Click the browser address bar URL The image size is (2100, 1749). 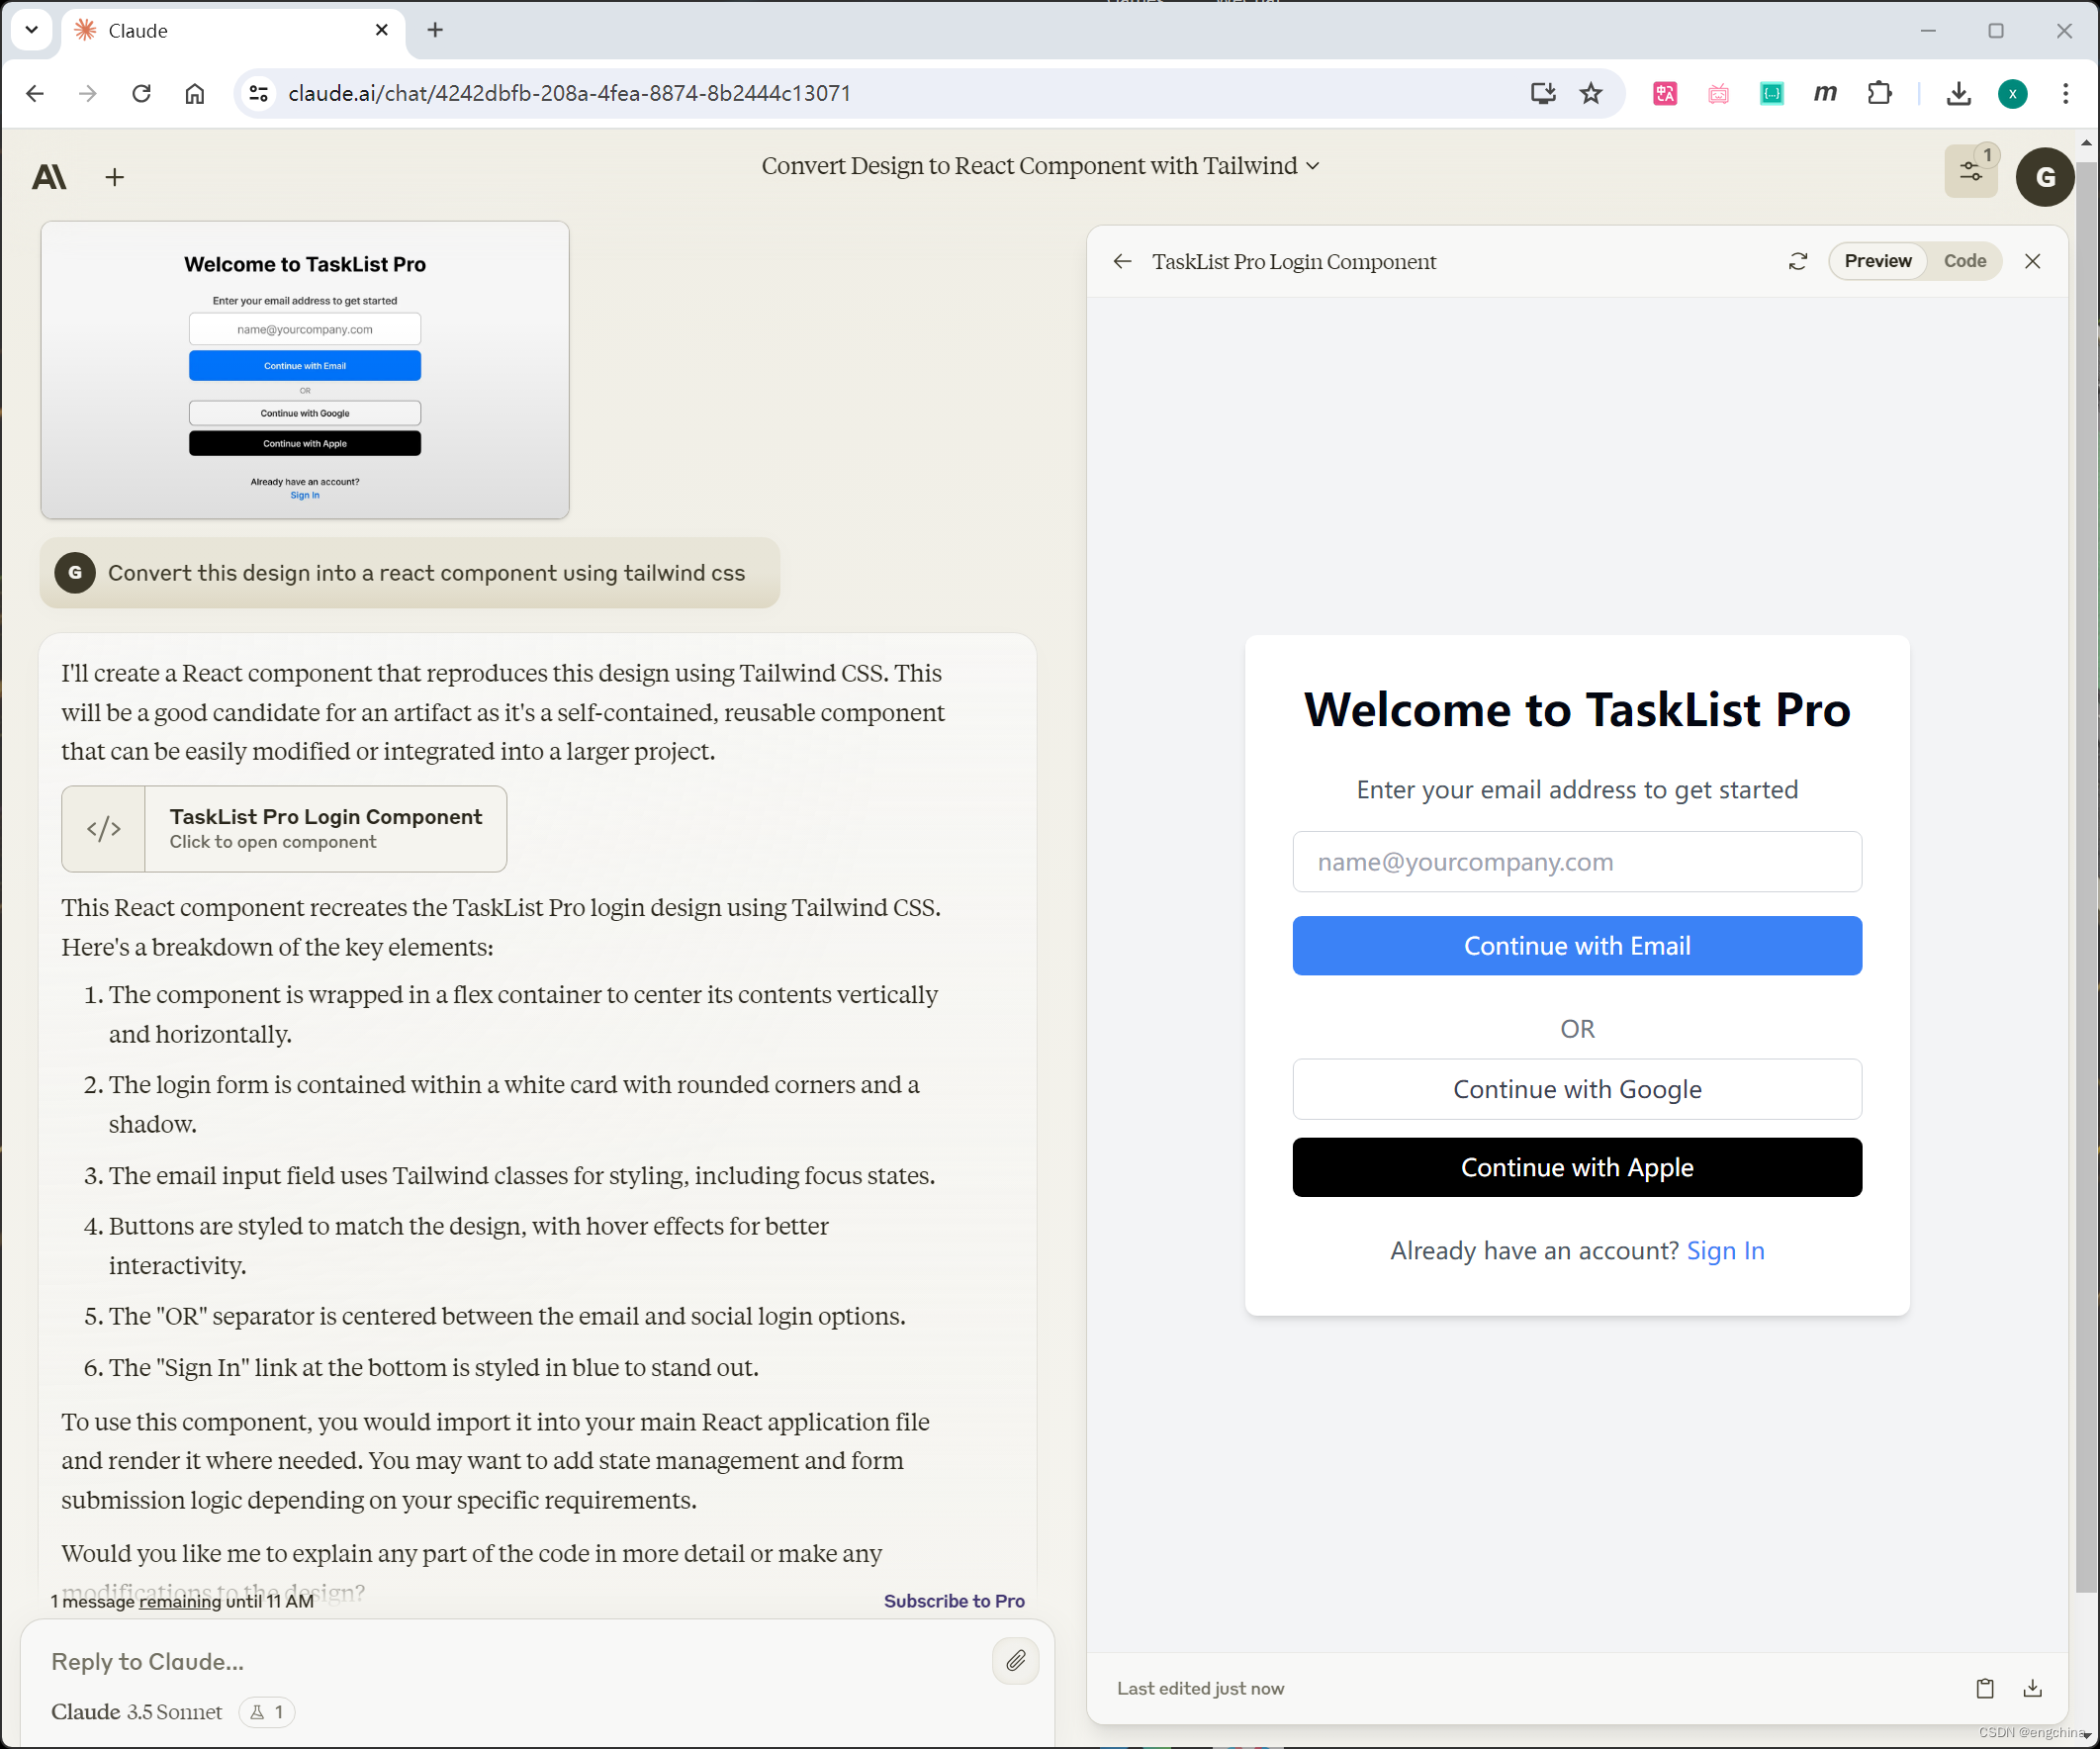[569, 93]
